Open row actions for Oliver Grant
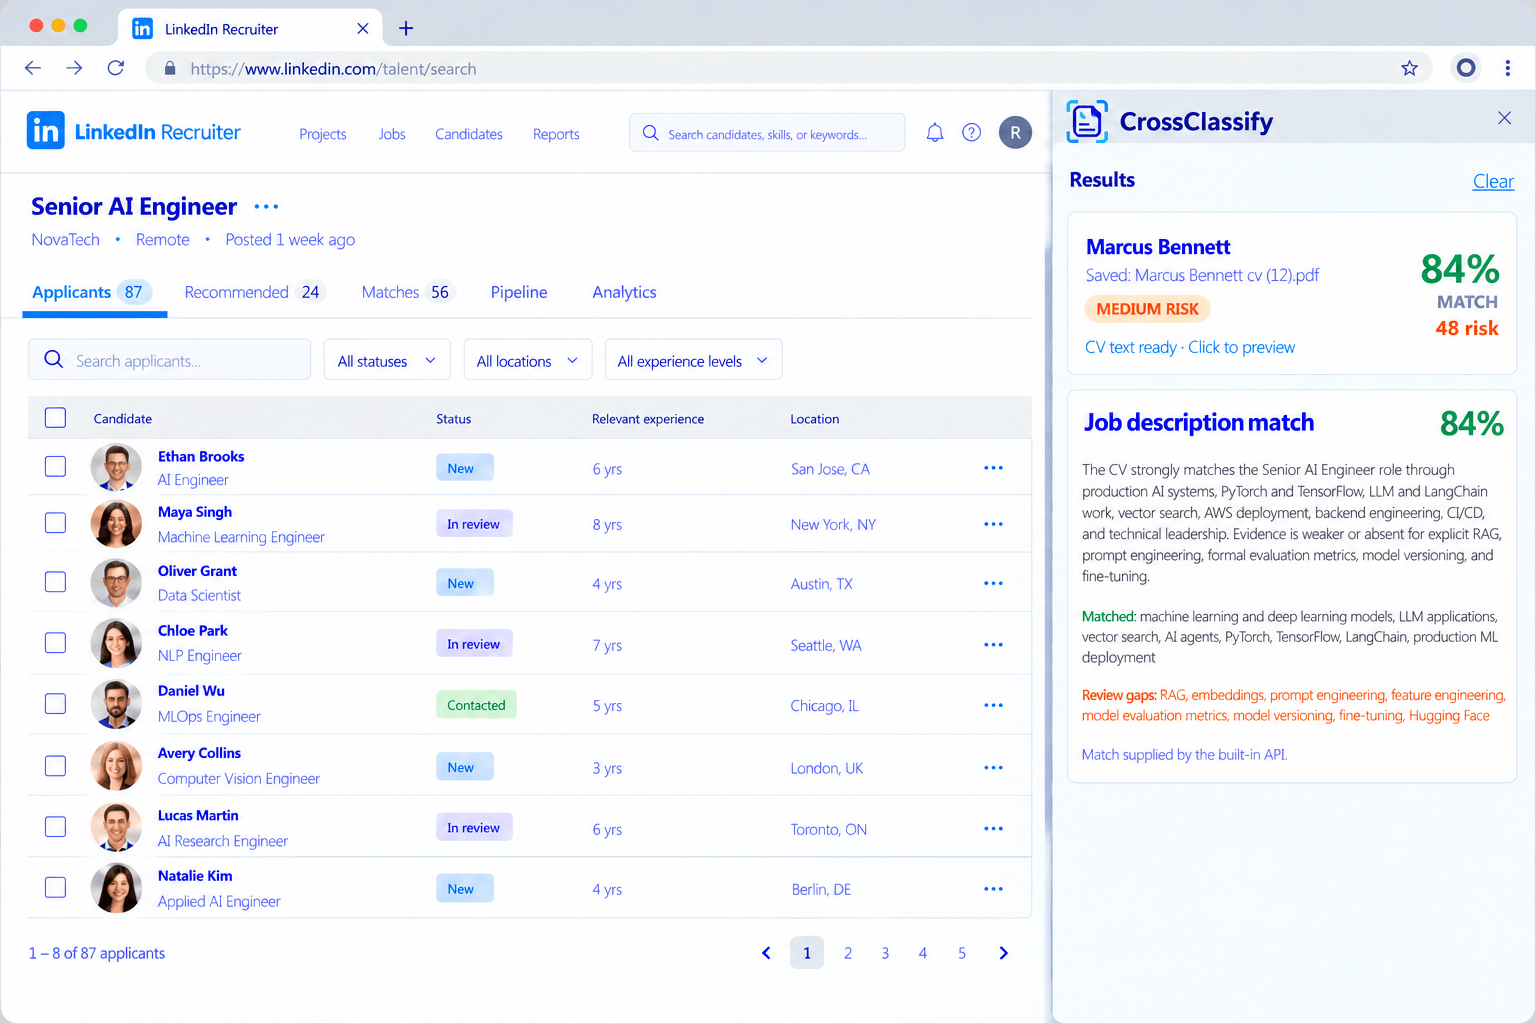Viewport: 1536px width, 1024px height. coord(993,583)
